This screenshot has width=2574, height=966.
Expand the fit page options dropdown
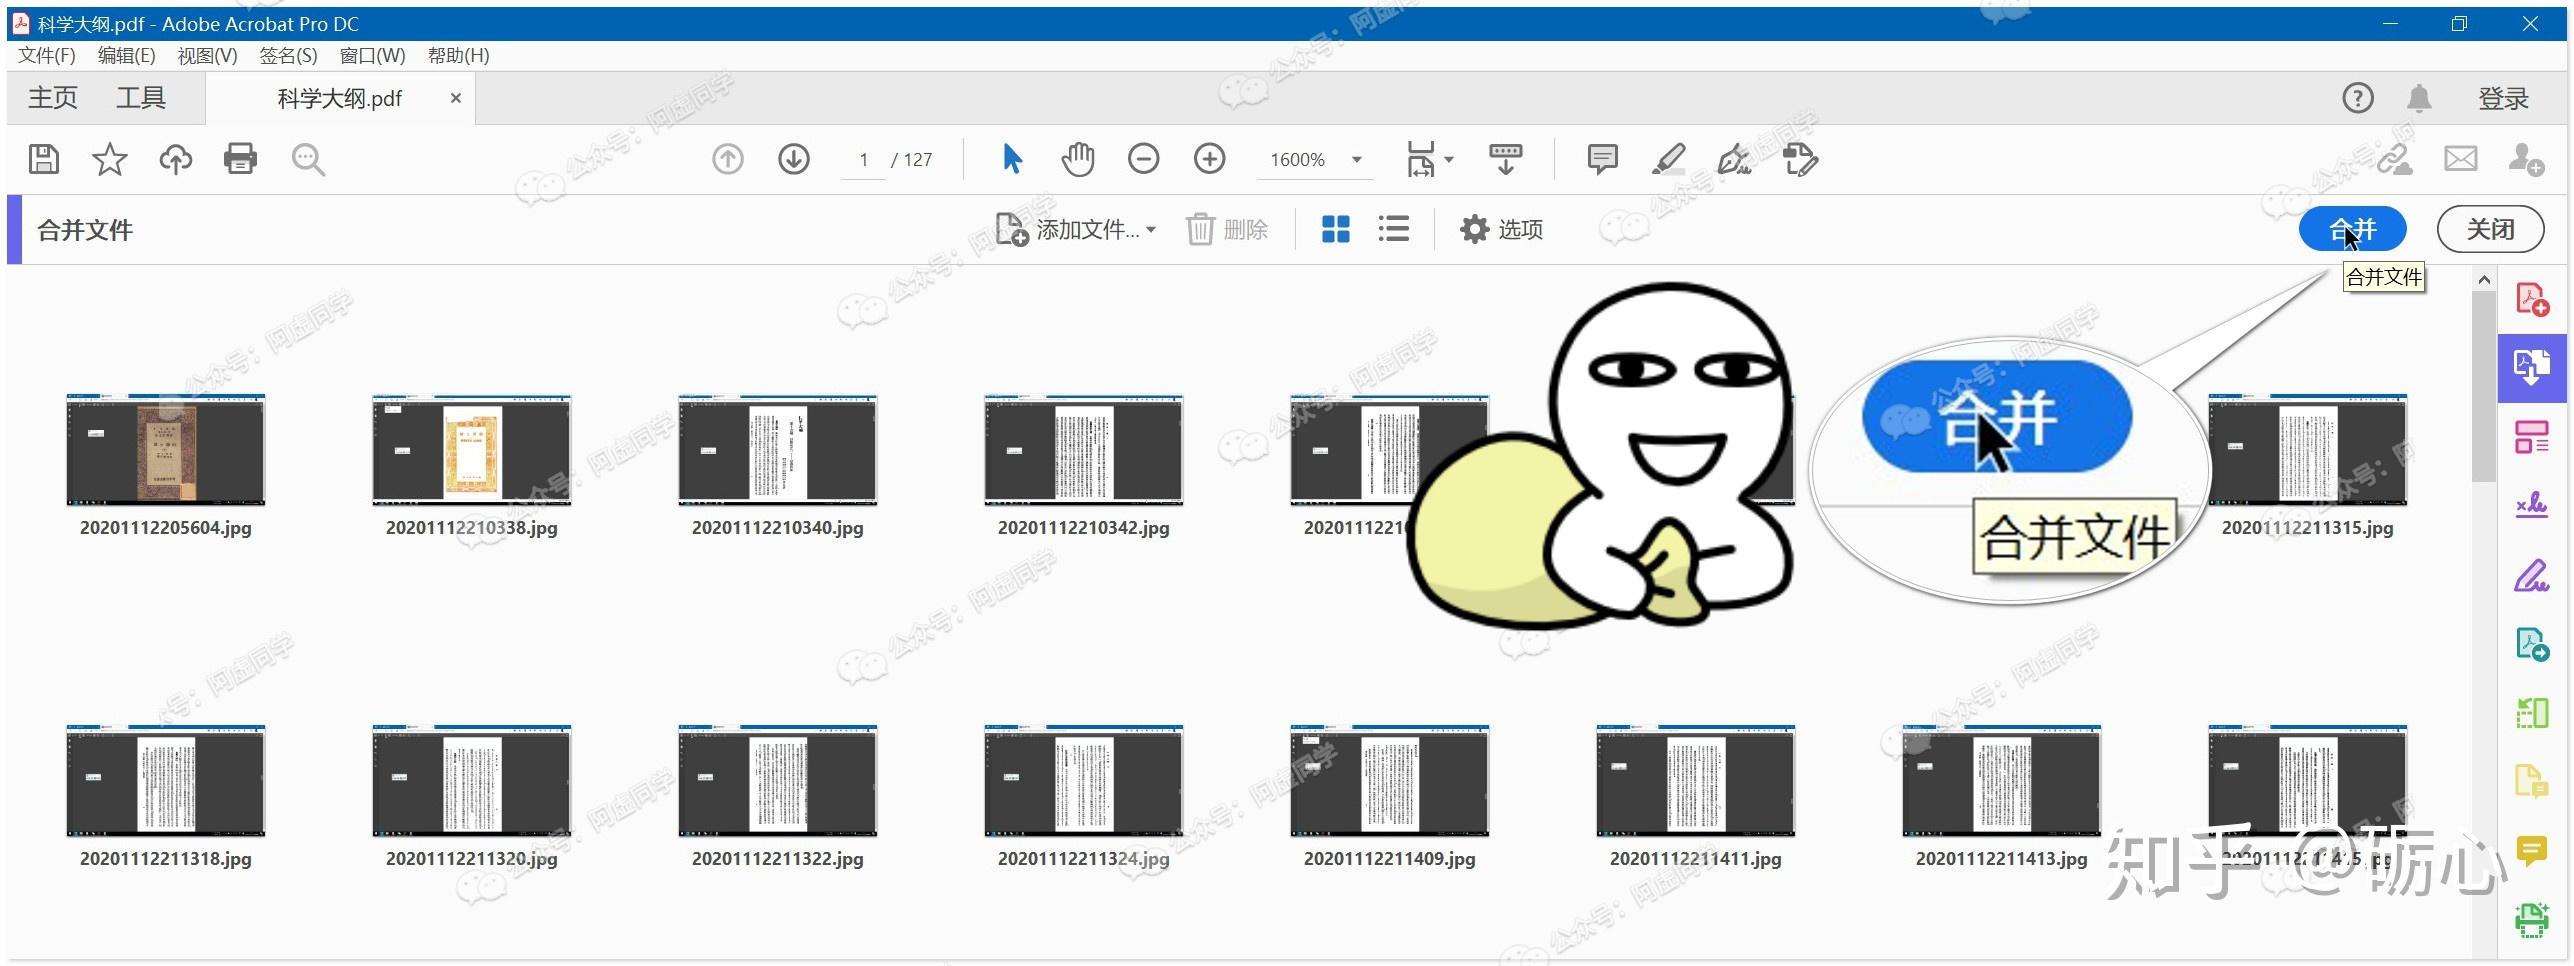coord(1448,160)
